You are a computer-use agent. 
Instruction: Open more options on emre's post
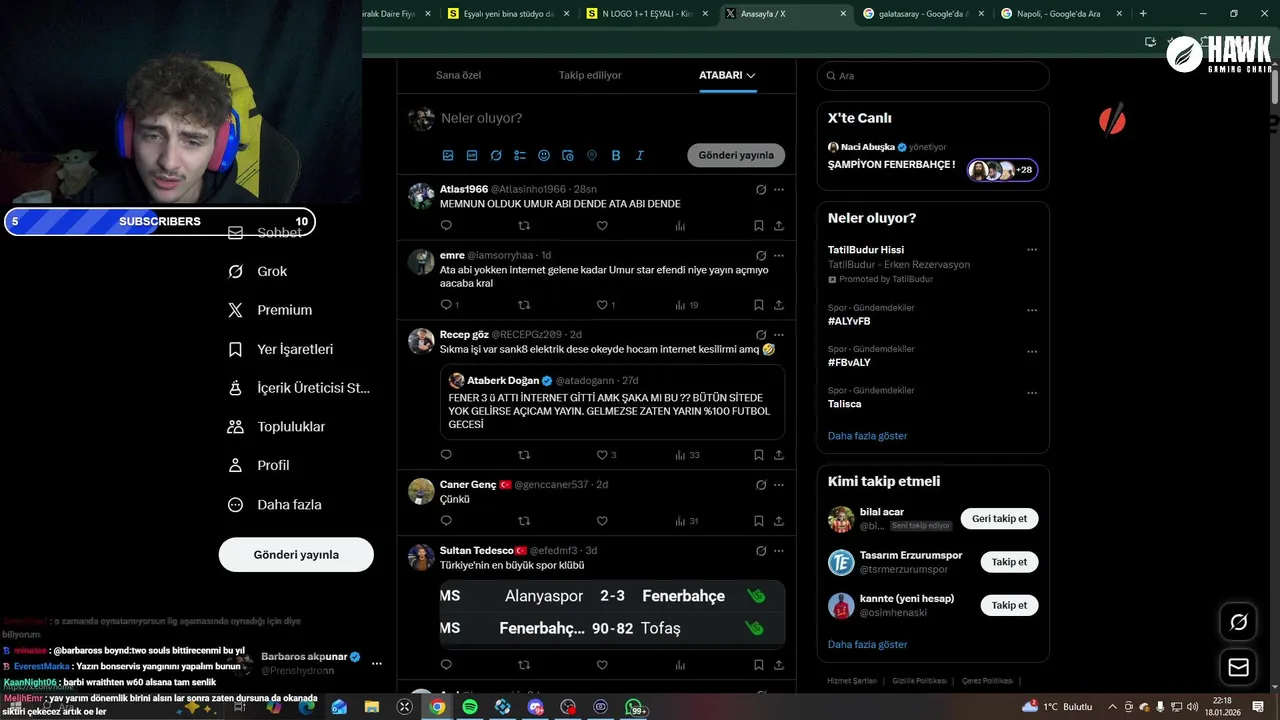tap(779, 255)
